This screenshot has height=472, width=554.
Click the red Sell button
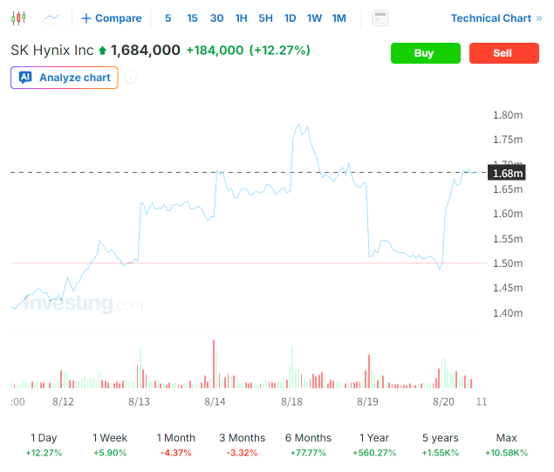[x=504, y=53]
